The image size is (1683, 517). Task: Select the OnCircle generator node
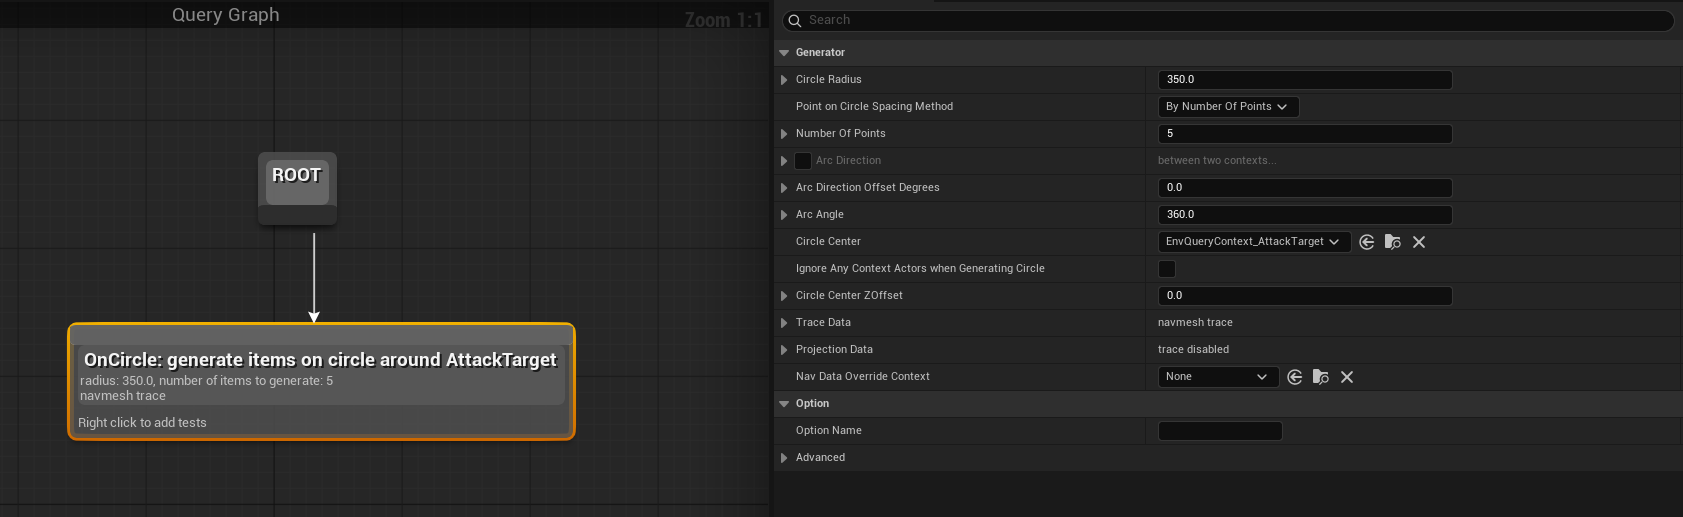[x=321, y=381]
